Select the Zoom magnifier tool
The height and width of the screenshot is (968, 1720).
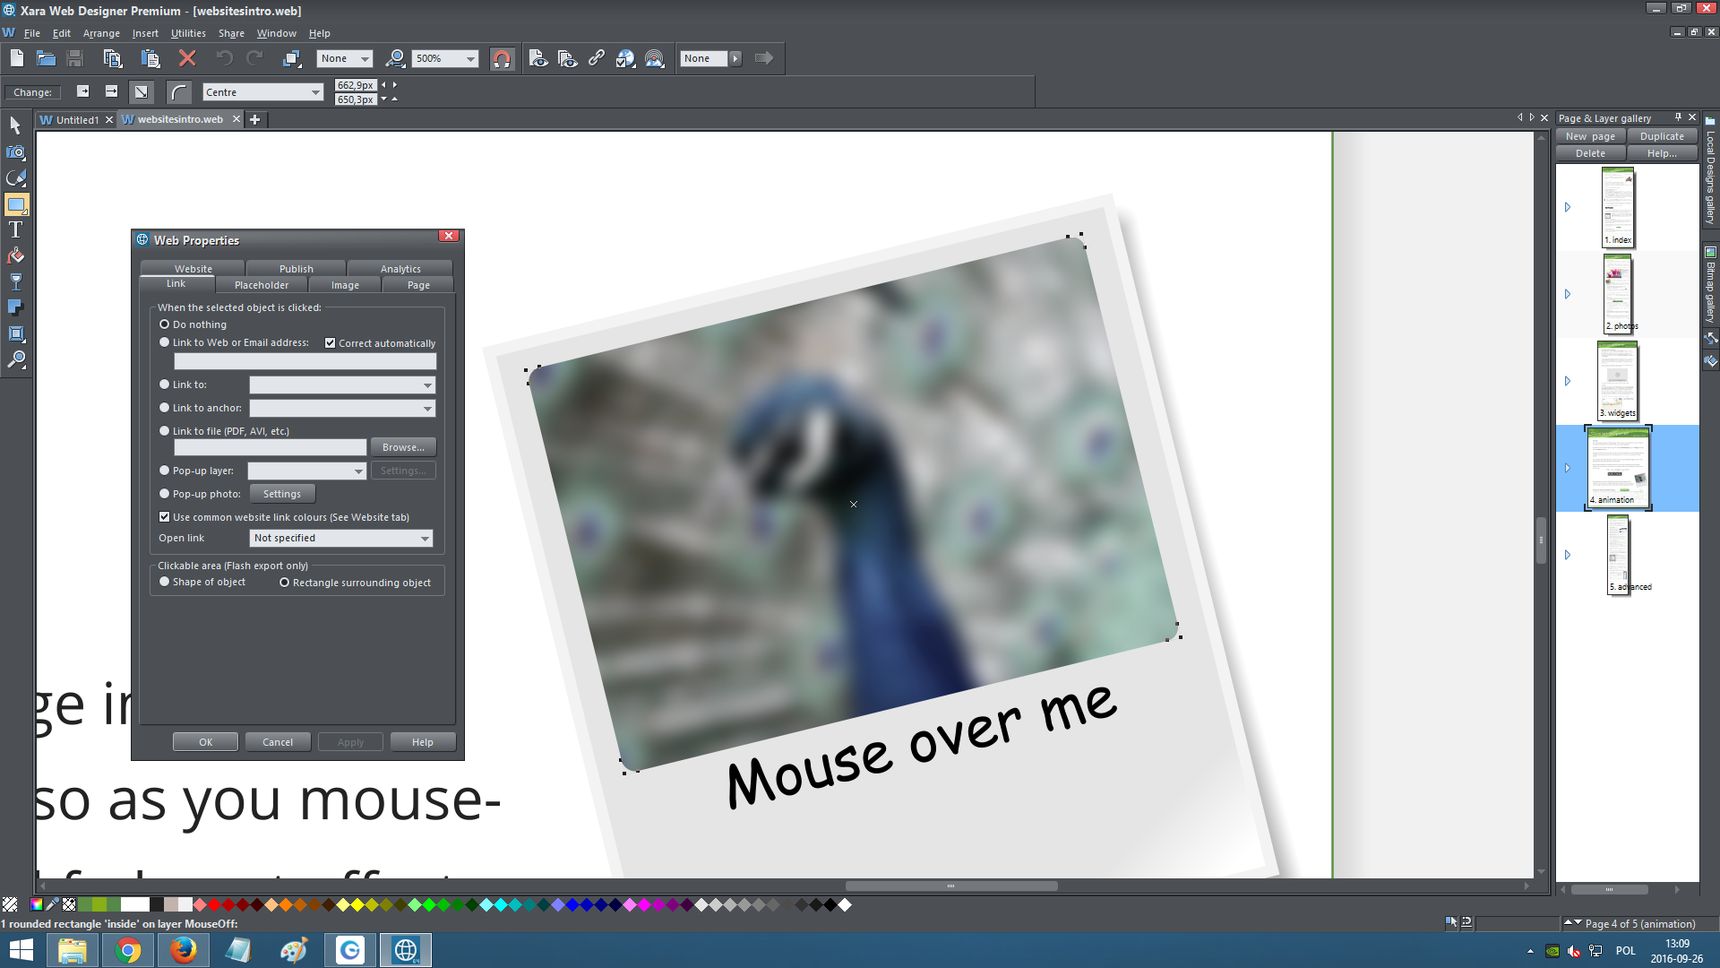pyautogui.click(x=15, y=360)
